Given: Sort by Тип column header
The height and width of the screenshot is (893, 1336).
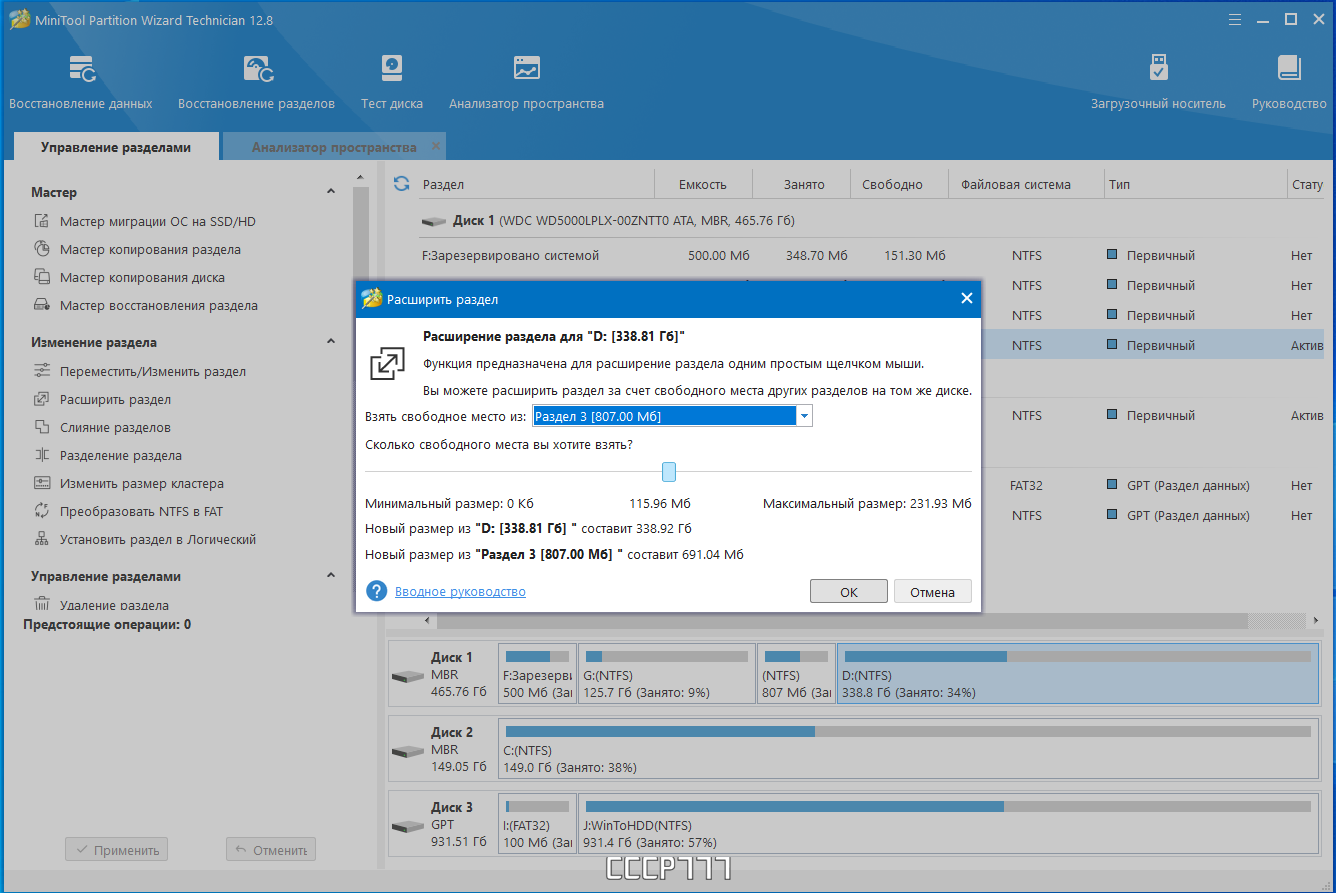Looking at the screenshot, I should click(x=1195, y=184).
